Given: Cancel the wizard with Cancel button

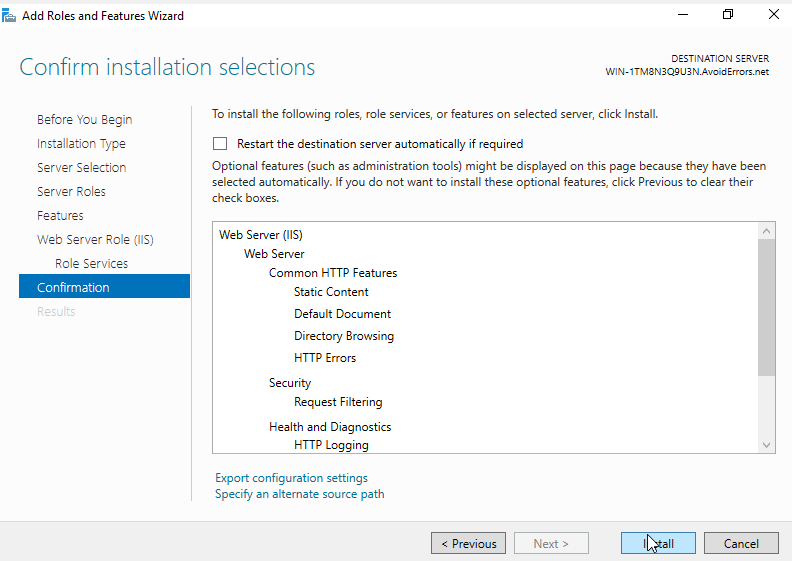Looking at the screenshot, I should [741, 543].
